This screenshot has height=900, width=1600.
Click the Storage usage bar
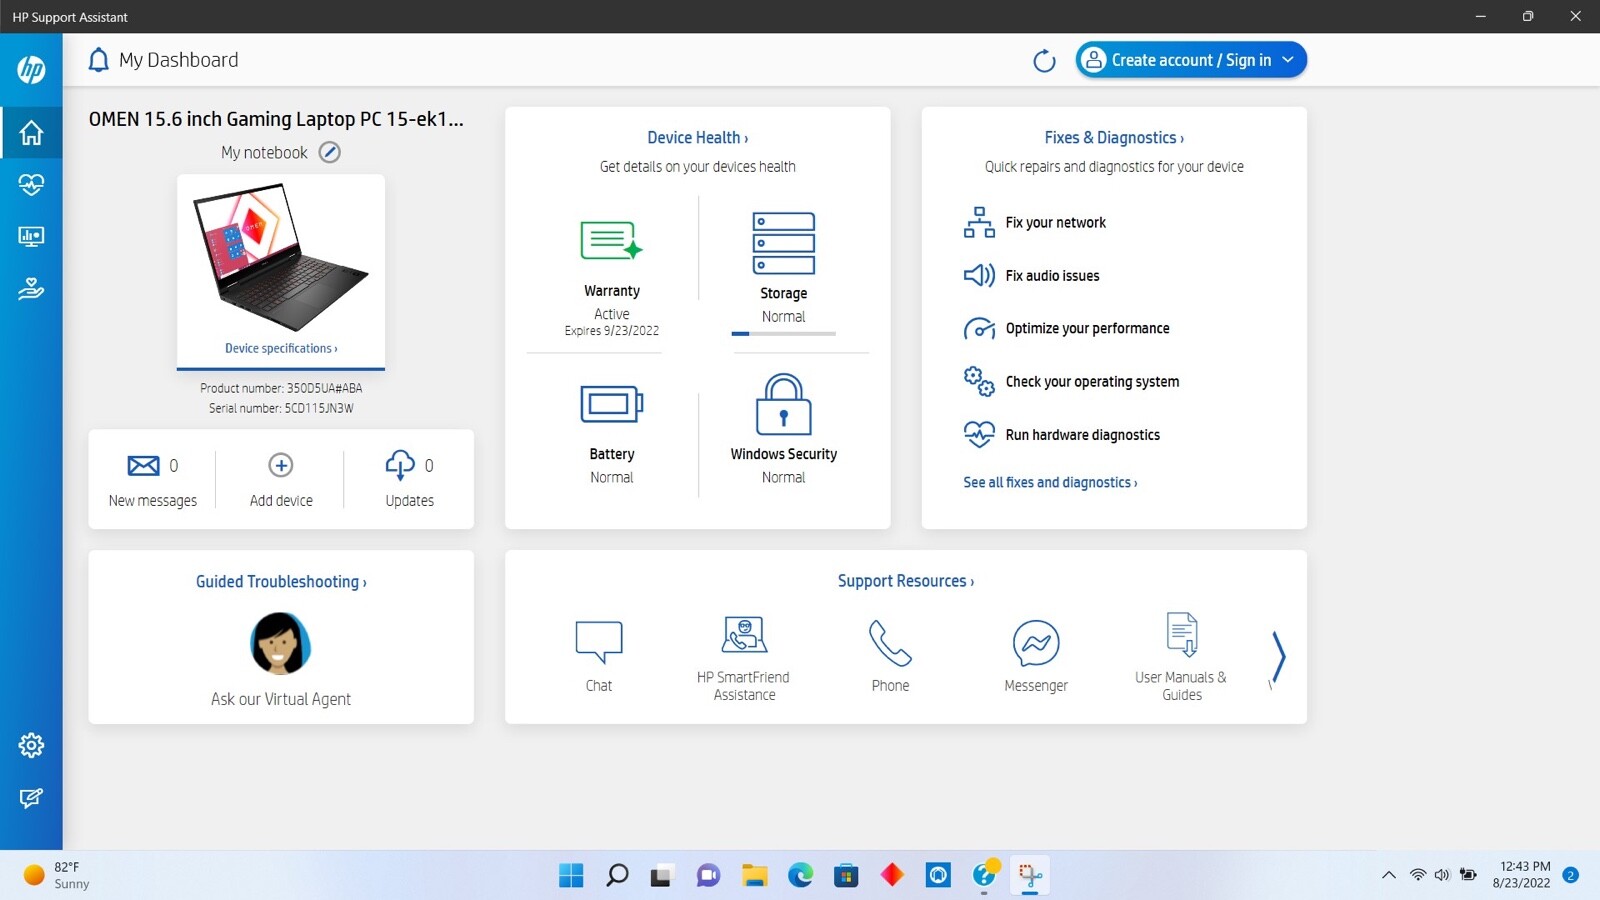tap(783, 334)
